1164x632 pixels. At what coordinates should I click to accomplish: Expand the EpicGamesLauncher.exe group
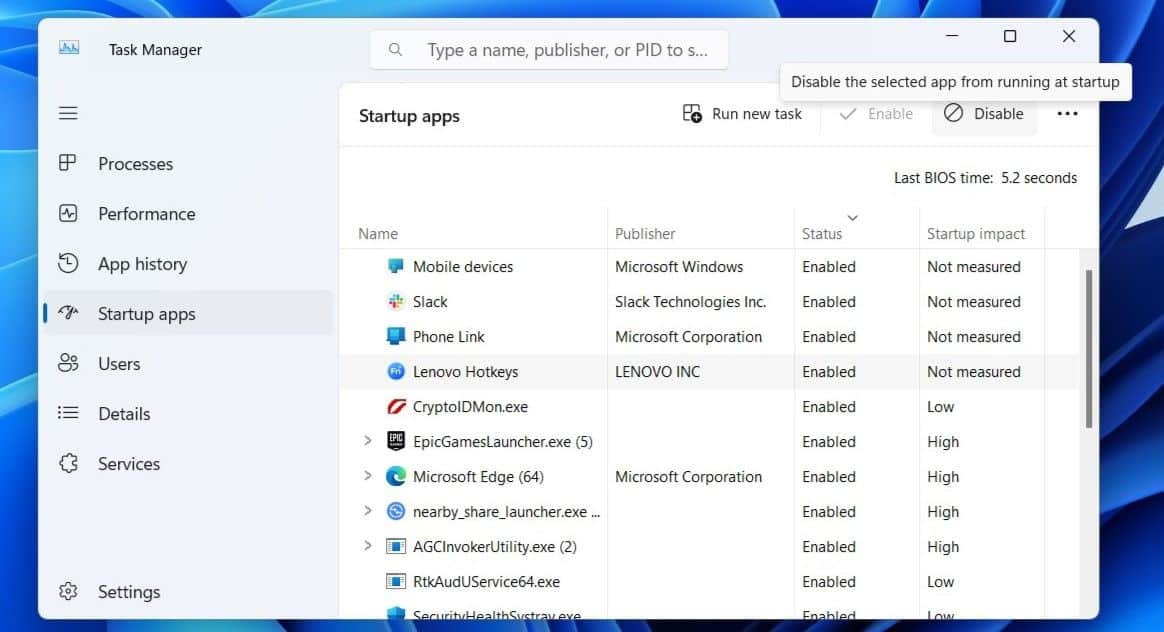pos(368,441)
